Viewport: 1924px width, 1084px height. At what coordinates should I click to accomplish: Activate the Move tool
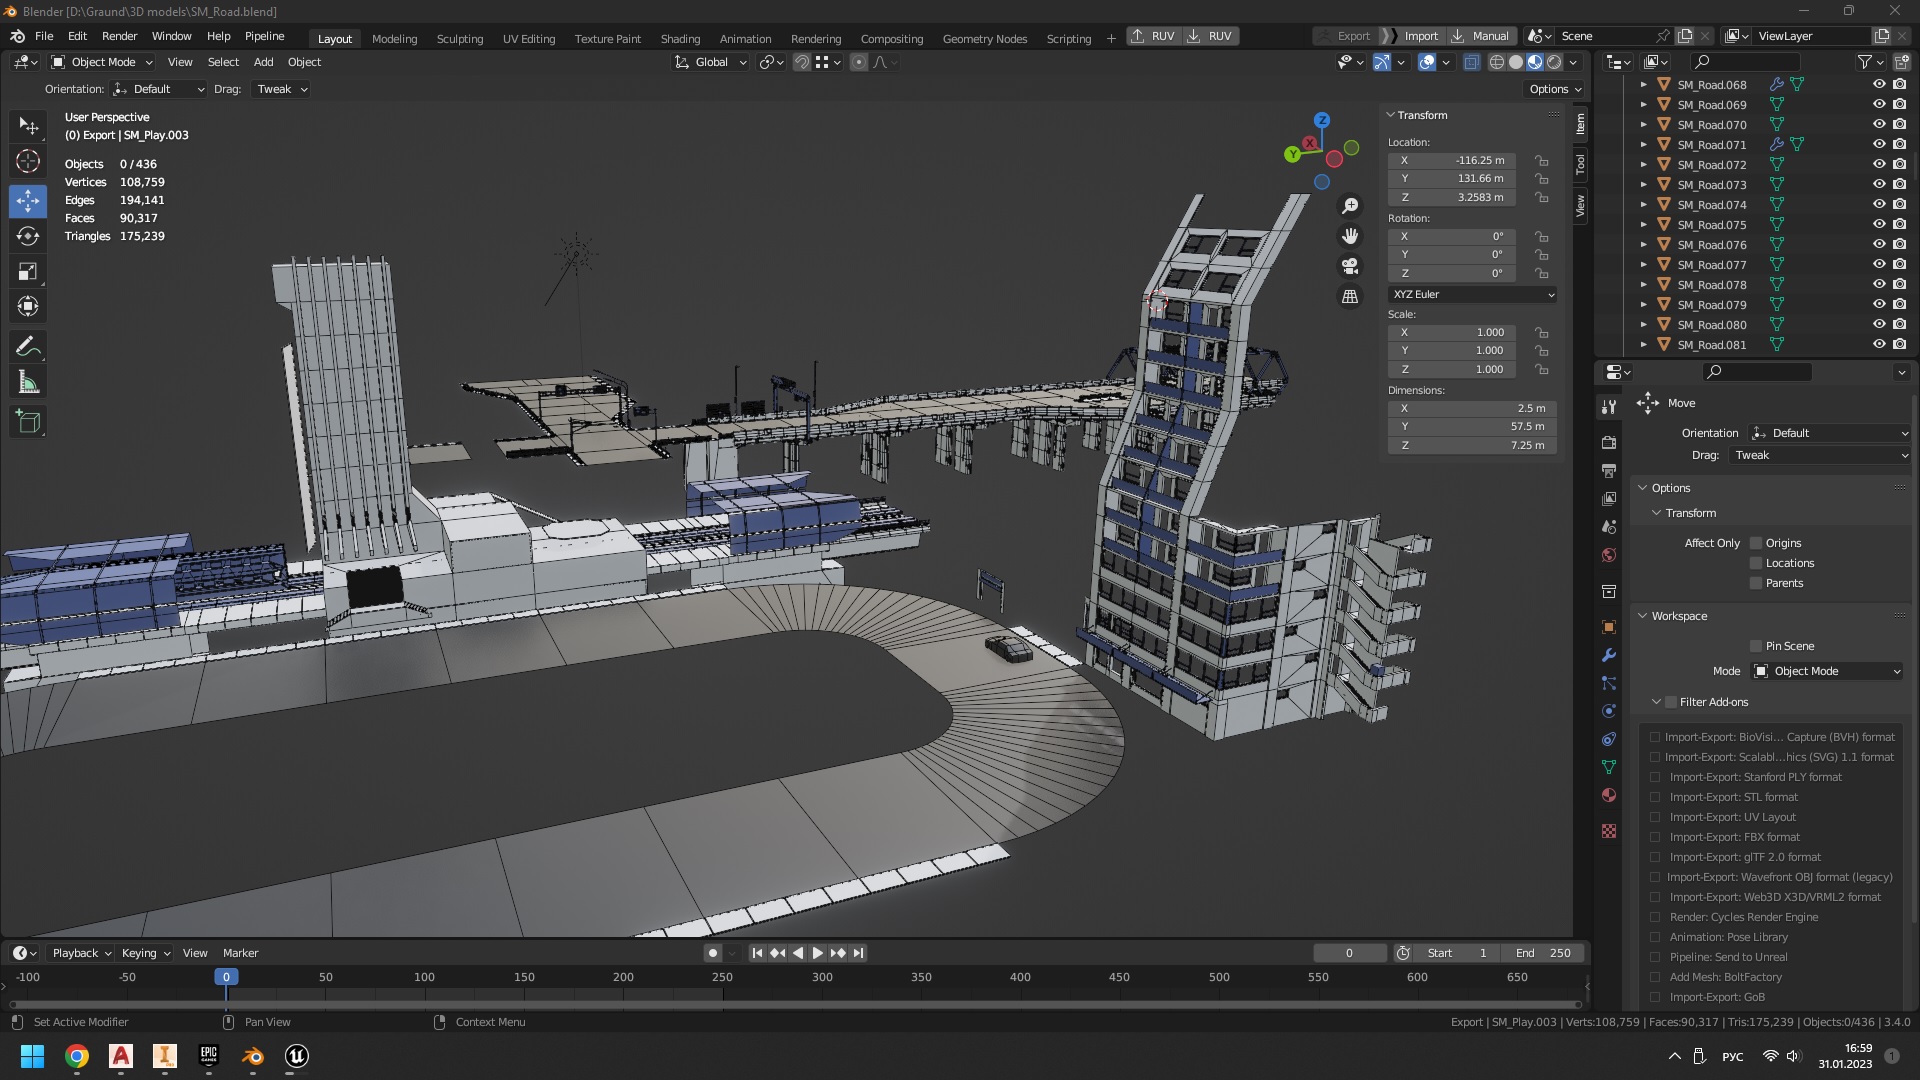(x=28, y=201)
